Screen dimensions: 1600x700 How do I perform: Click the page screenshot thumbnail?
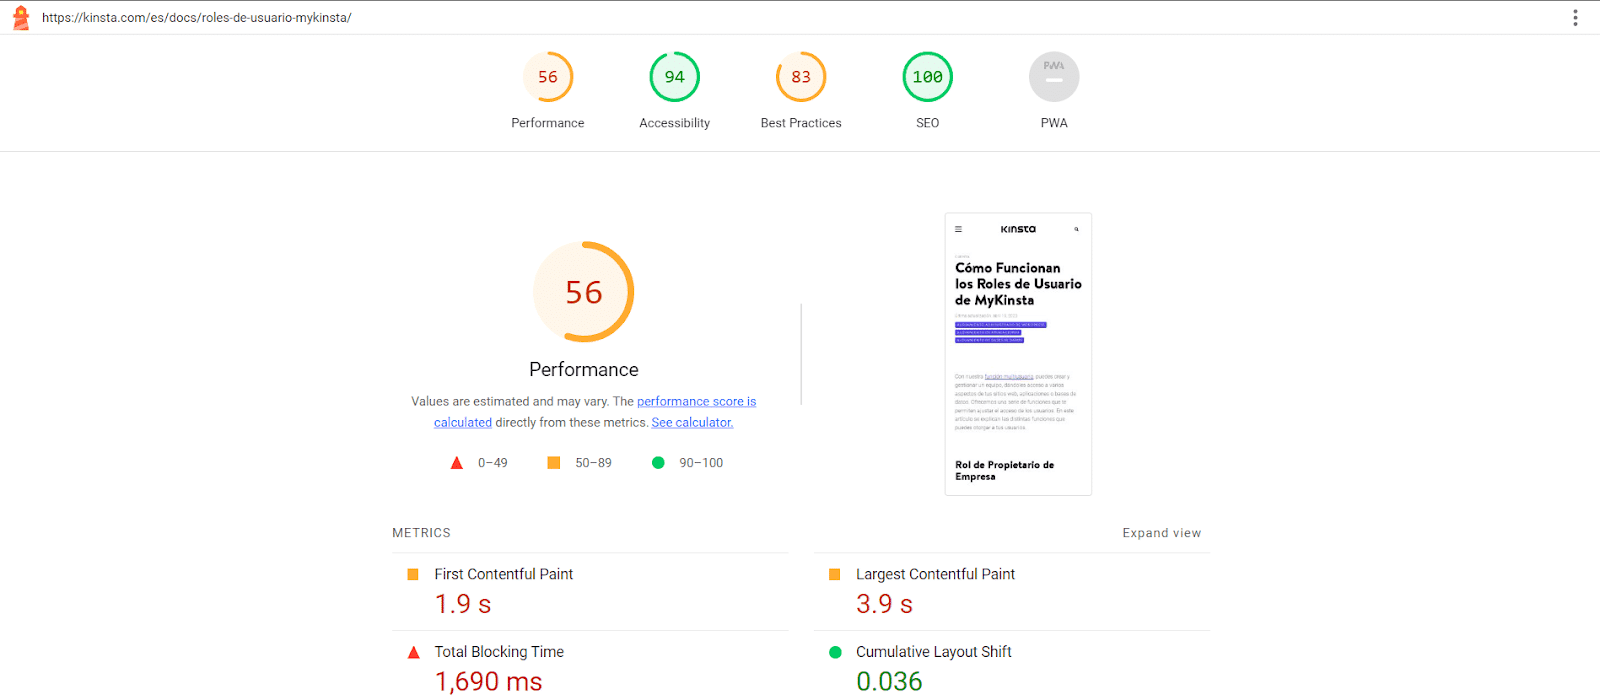[x=1018, y=354]
